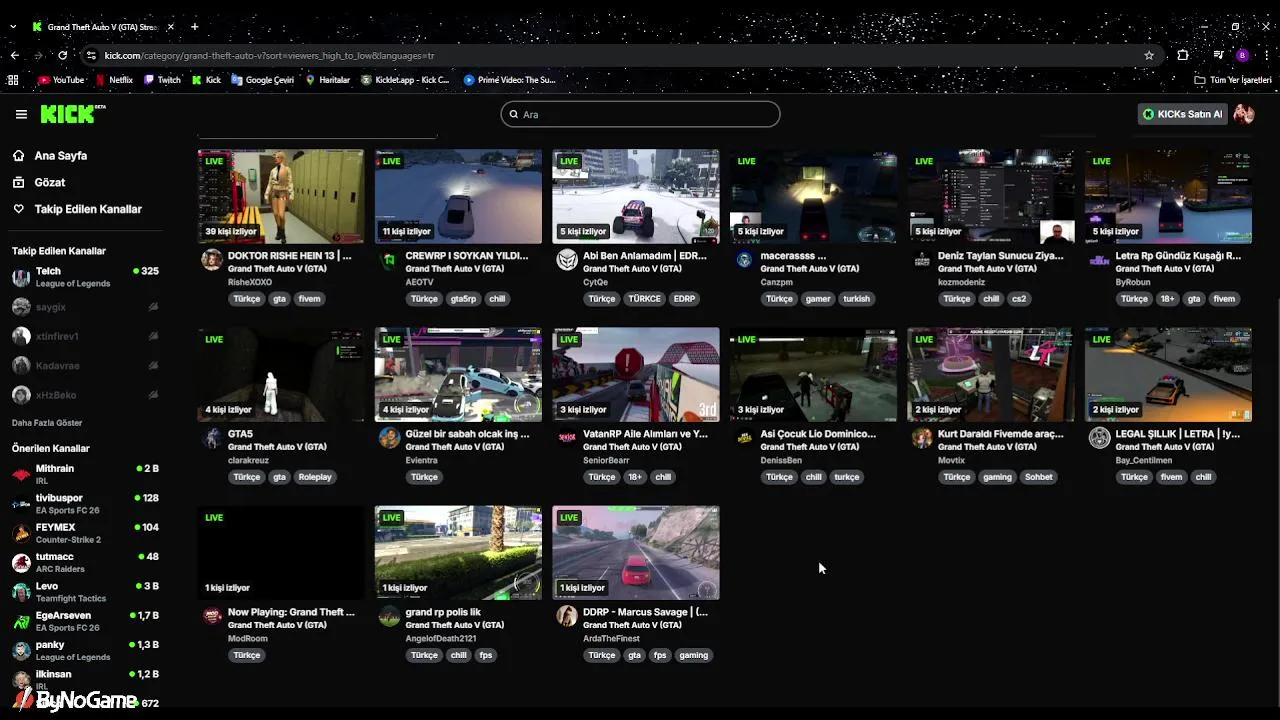Image resolution: width=1280 pixels, height=720 pixels.
Task: Open the Kurt Daraldı Fivemde stream thumbnail
Action: [x=991, y=374]
